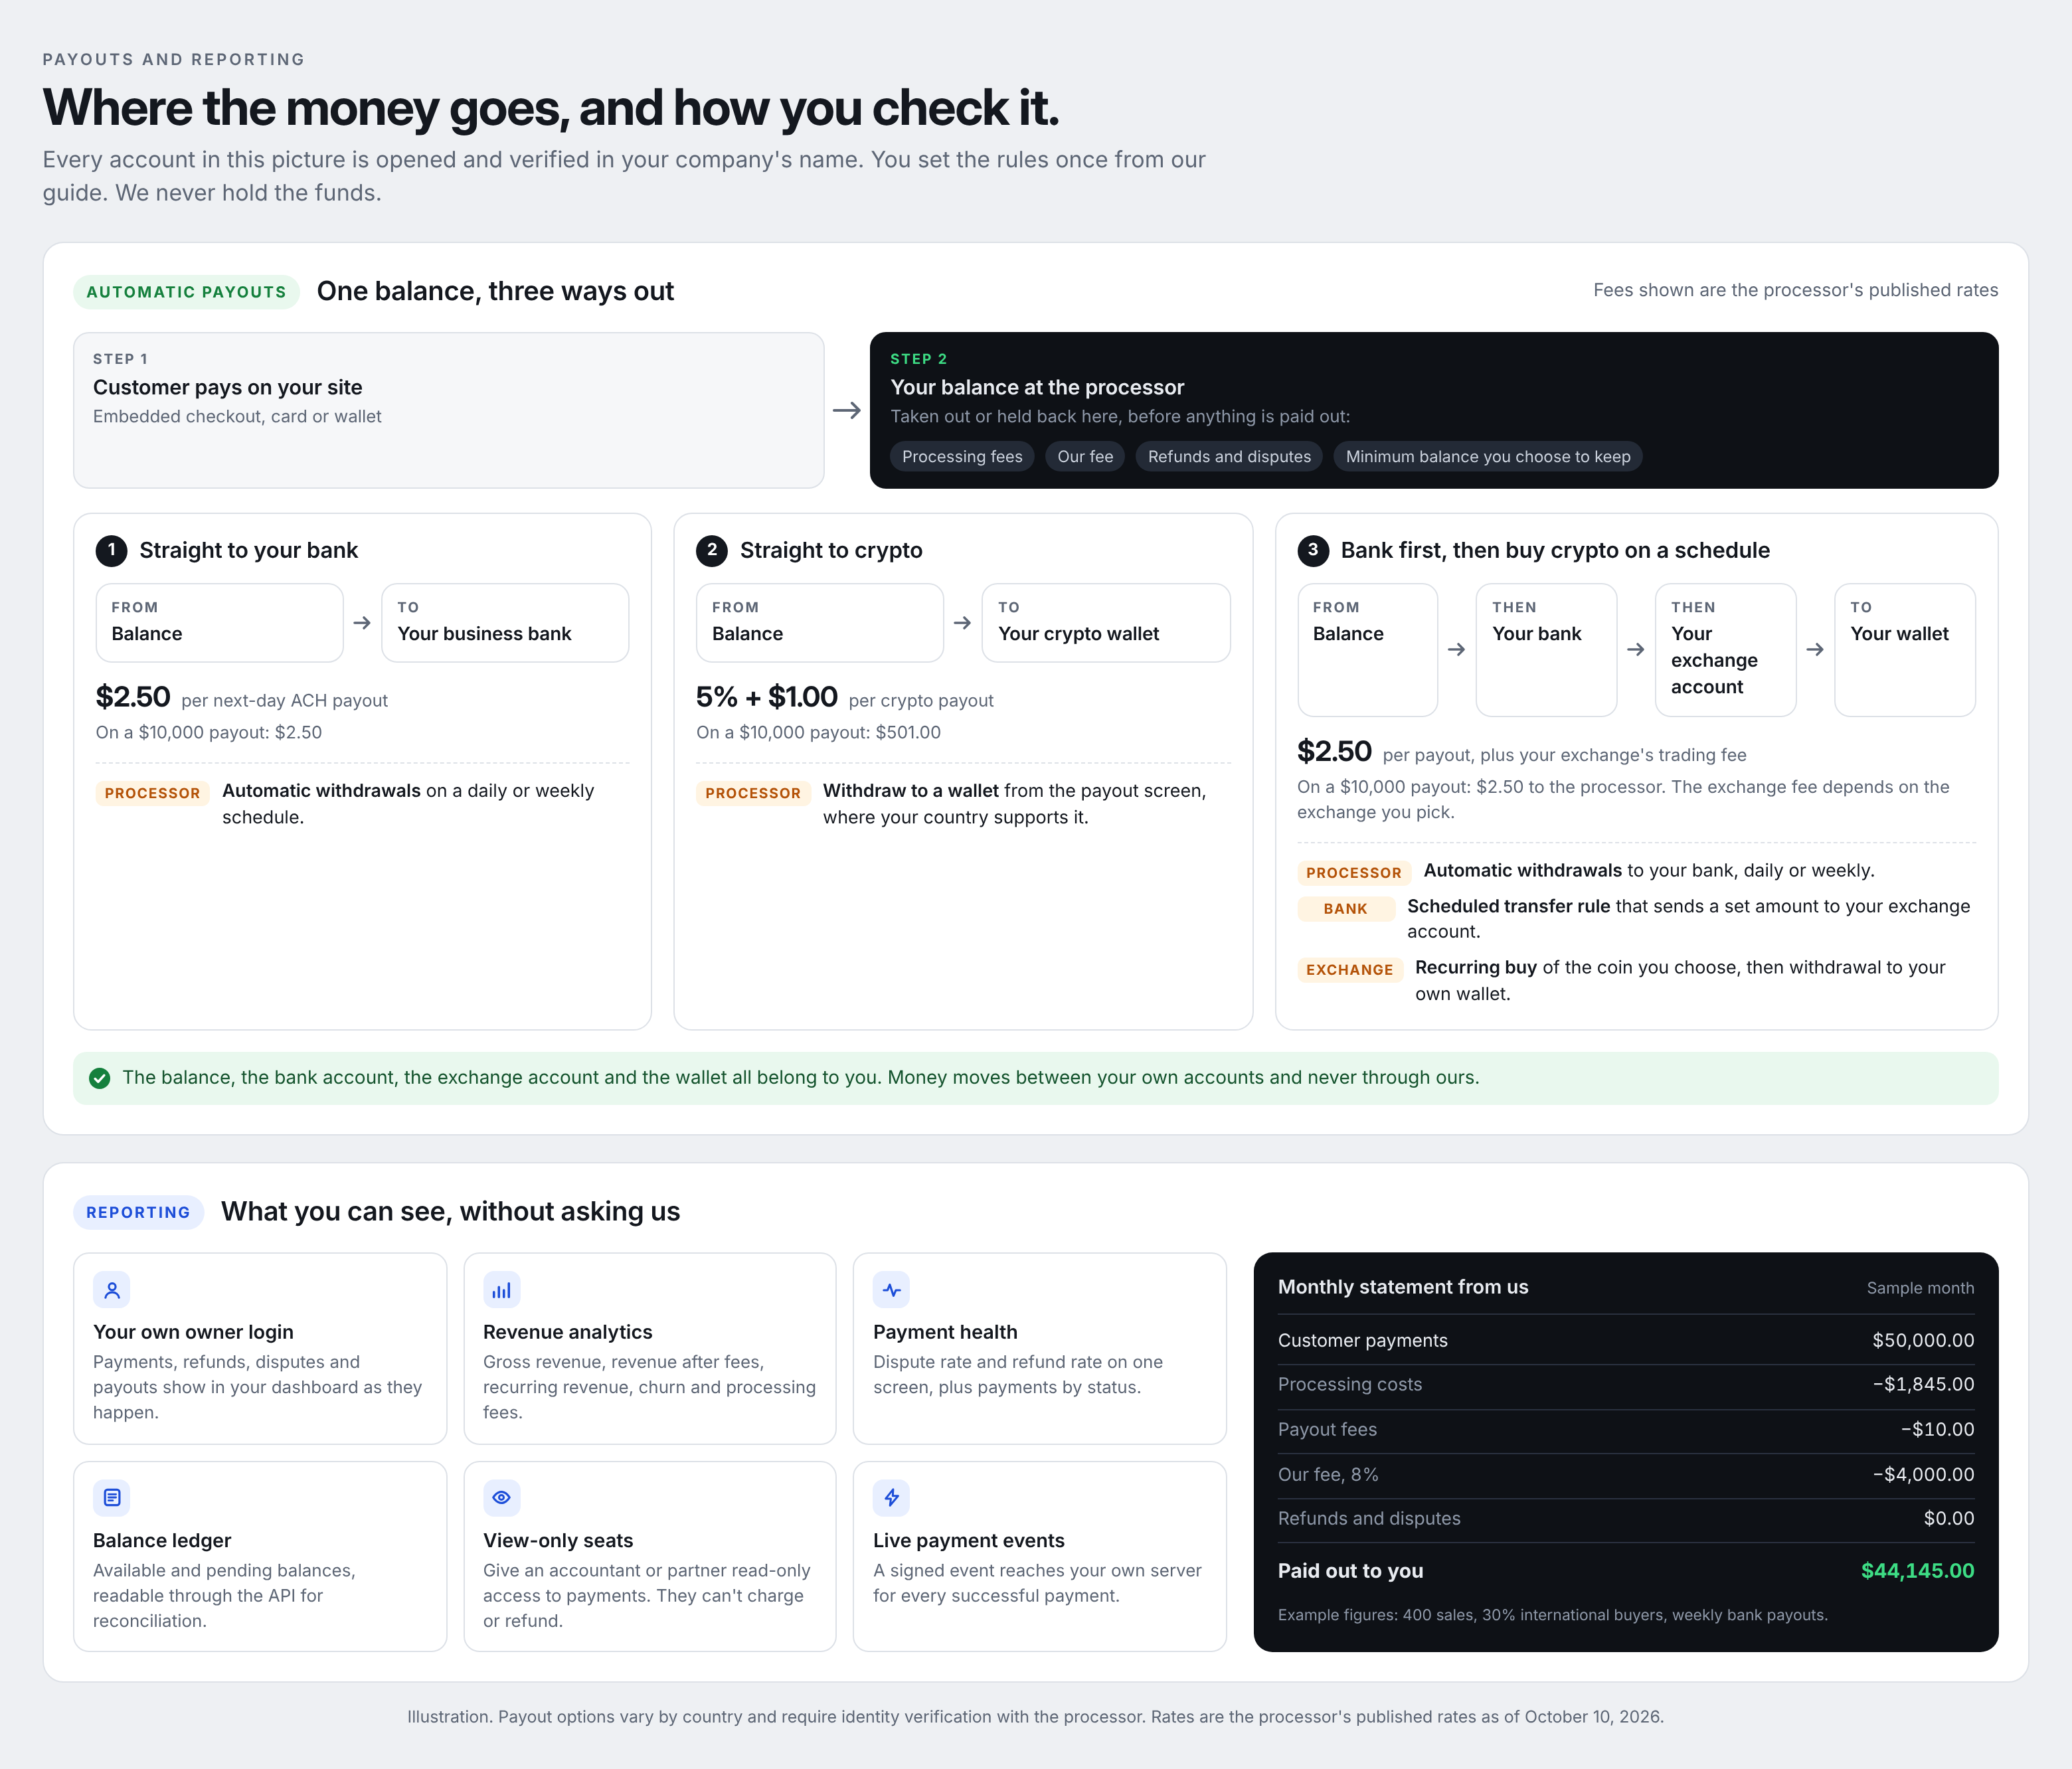Open the Step 2 Your balance at the processor card
Screen dimensions: 2072x1769
(x=1434, y=411)
